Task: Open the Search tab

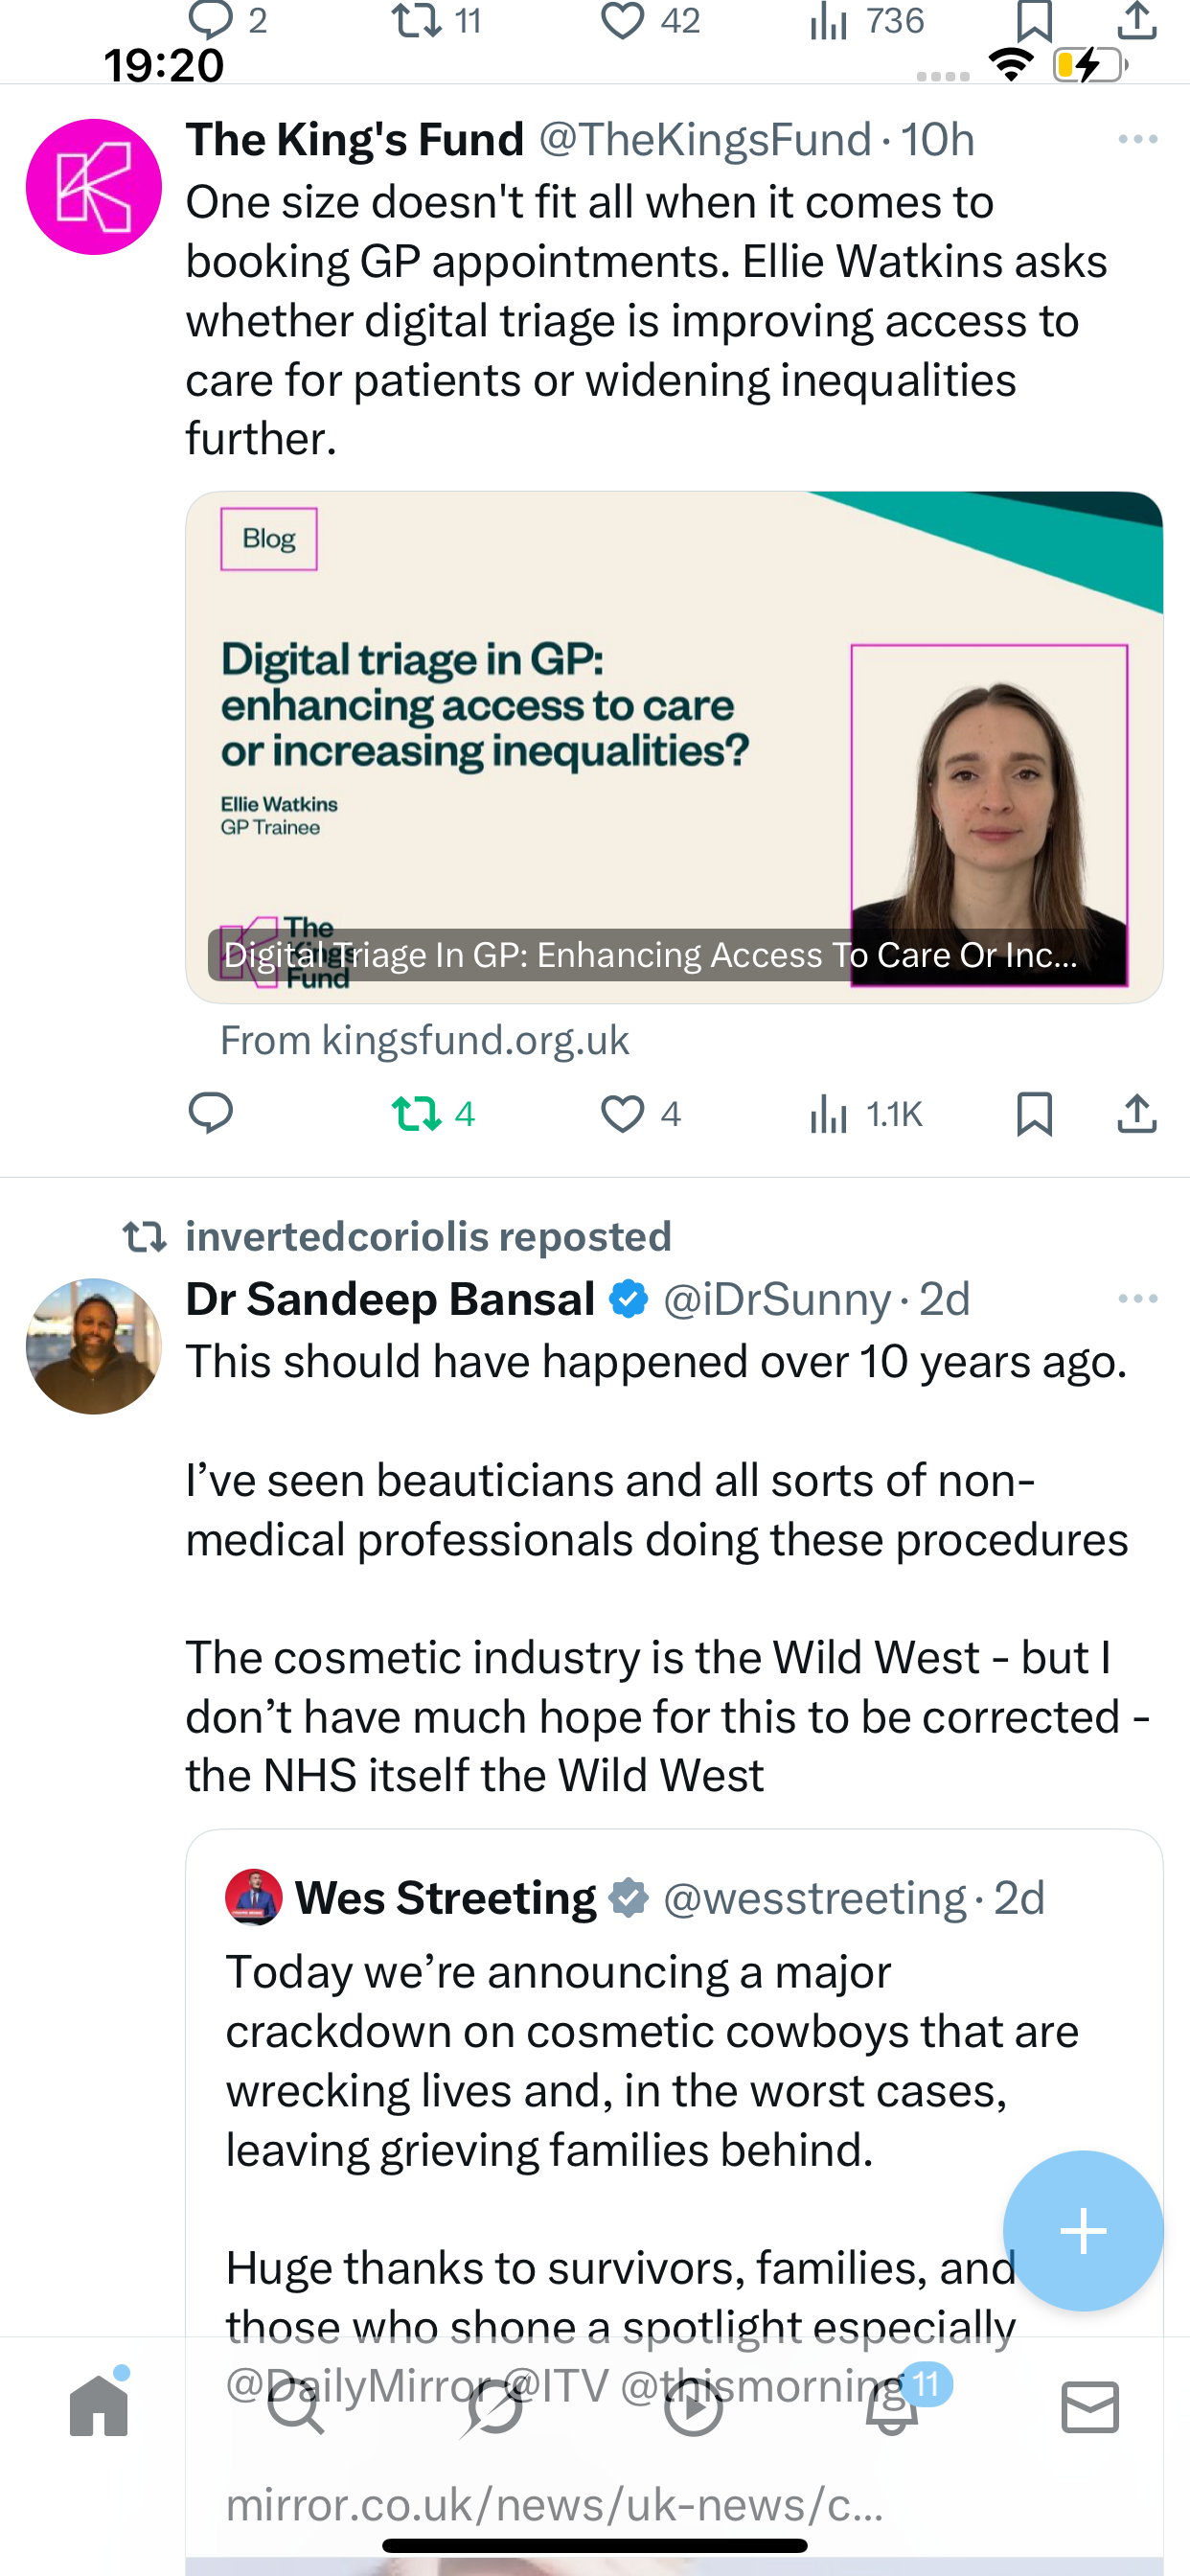Action: pos(297,2406)
